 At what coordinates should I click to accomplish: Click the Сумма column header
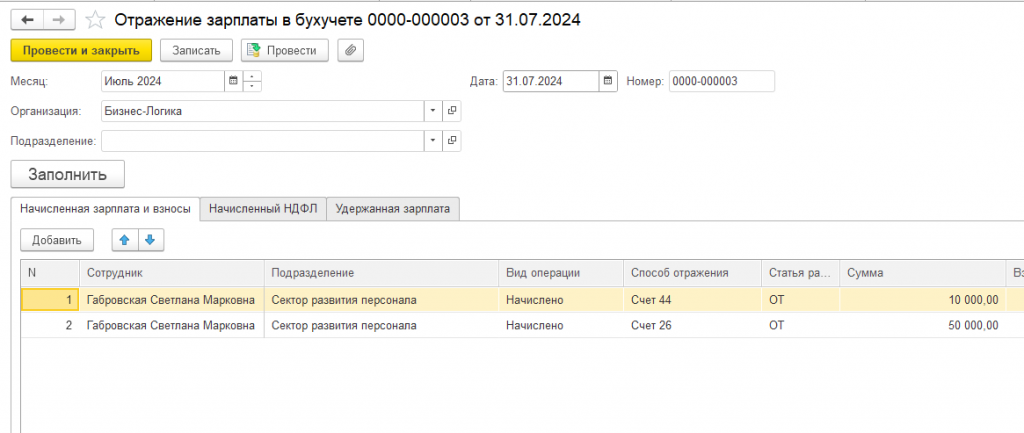coord(922,273)
